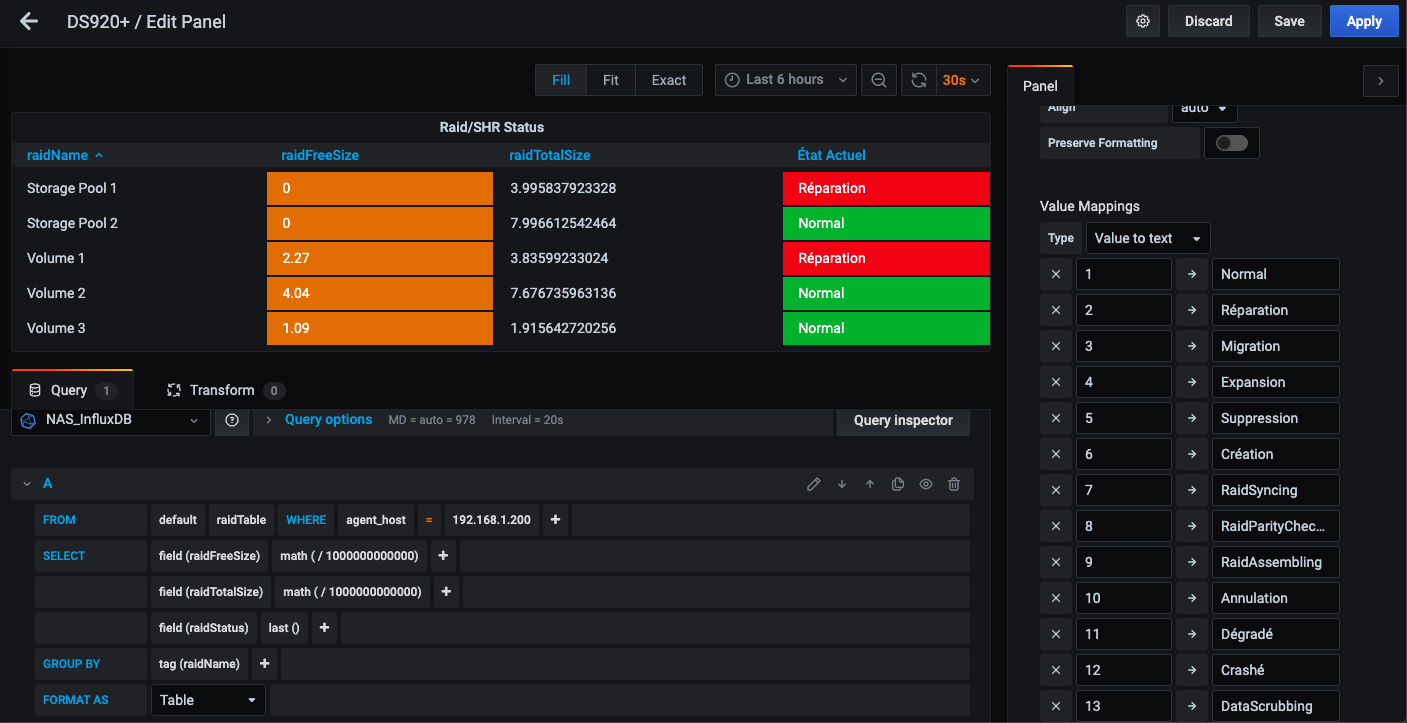Open the Query inspector

click(903, 421)
